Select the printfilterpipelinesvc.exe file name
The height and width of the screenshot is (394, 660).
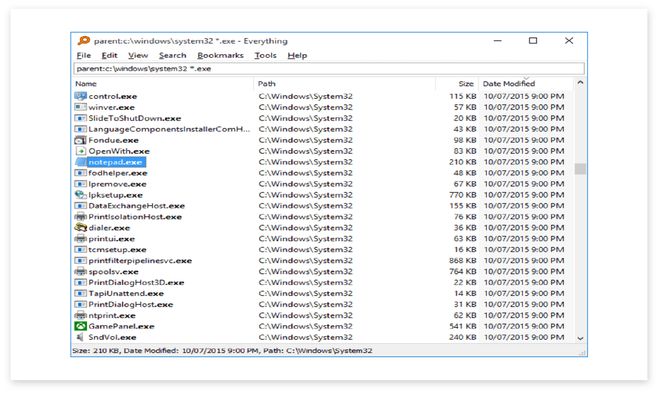pos(140,261)
